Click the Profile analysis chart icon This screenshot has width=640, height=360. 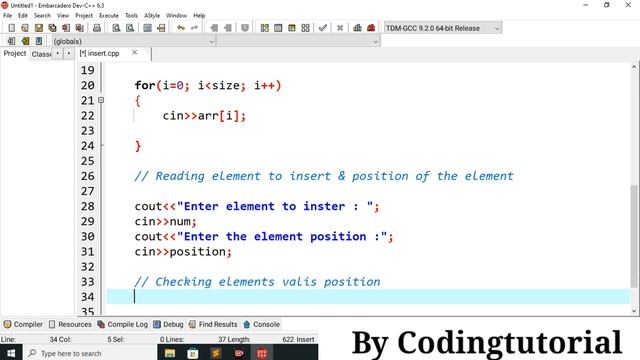pos(357,28)
